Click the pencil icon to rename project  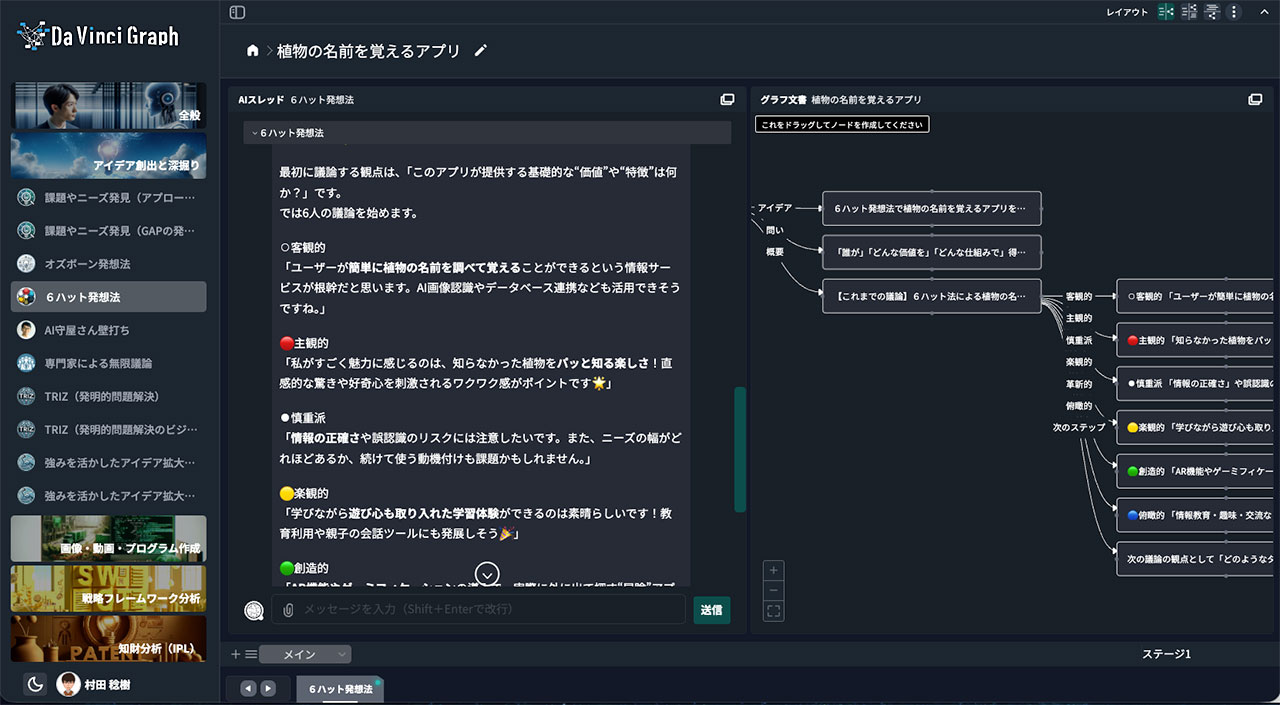click(481, 51)
